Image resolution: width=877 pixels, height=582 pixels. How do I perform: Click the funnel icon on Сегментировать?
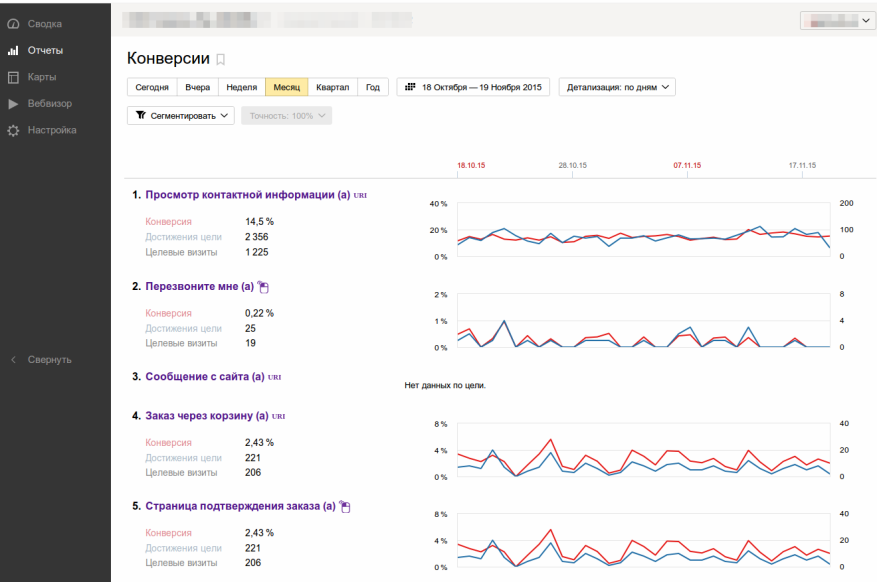point(140,116)
